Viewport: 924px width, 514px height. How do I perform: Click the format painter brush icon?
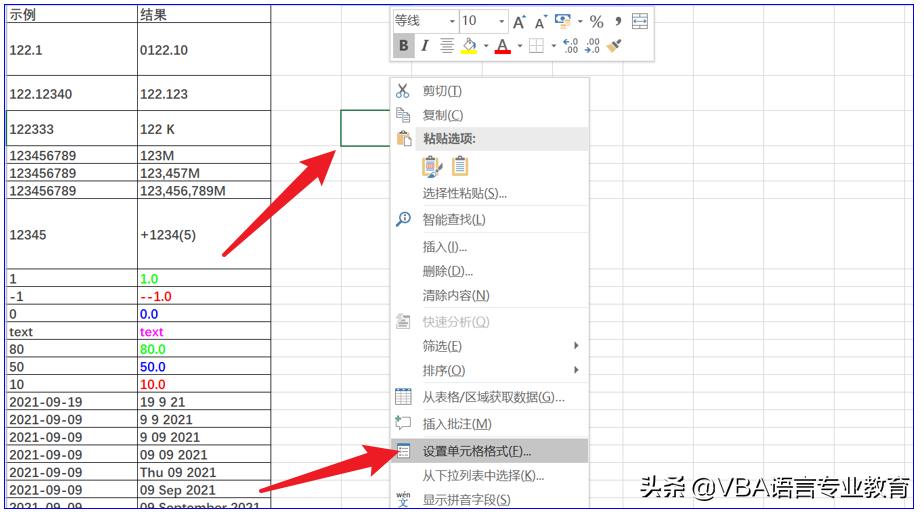614,45
